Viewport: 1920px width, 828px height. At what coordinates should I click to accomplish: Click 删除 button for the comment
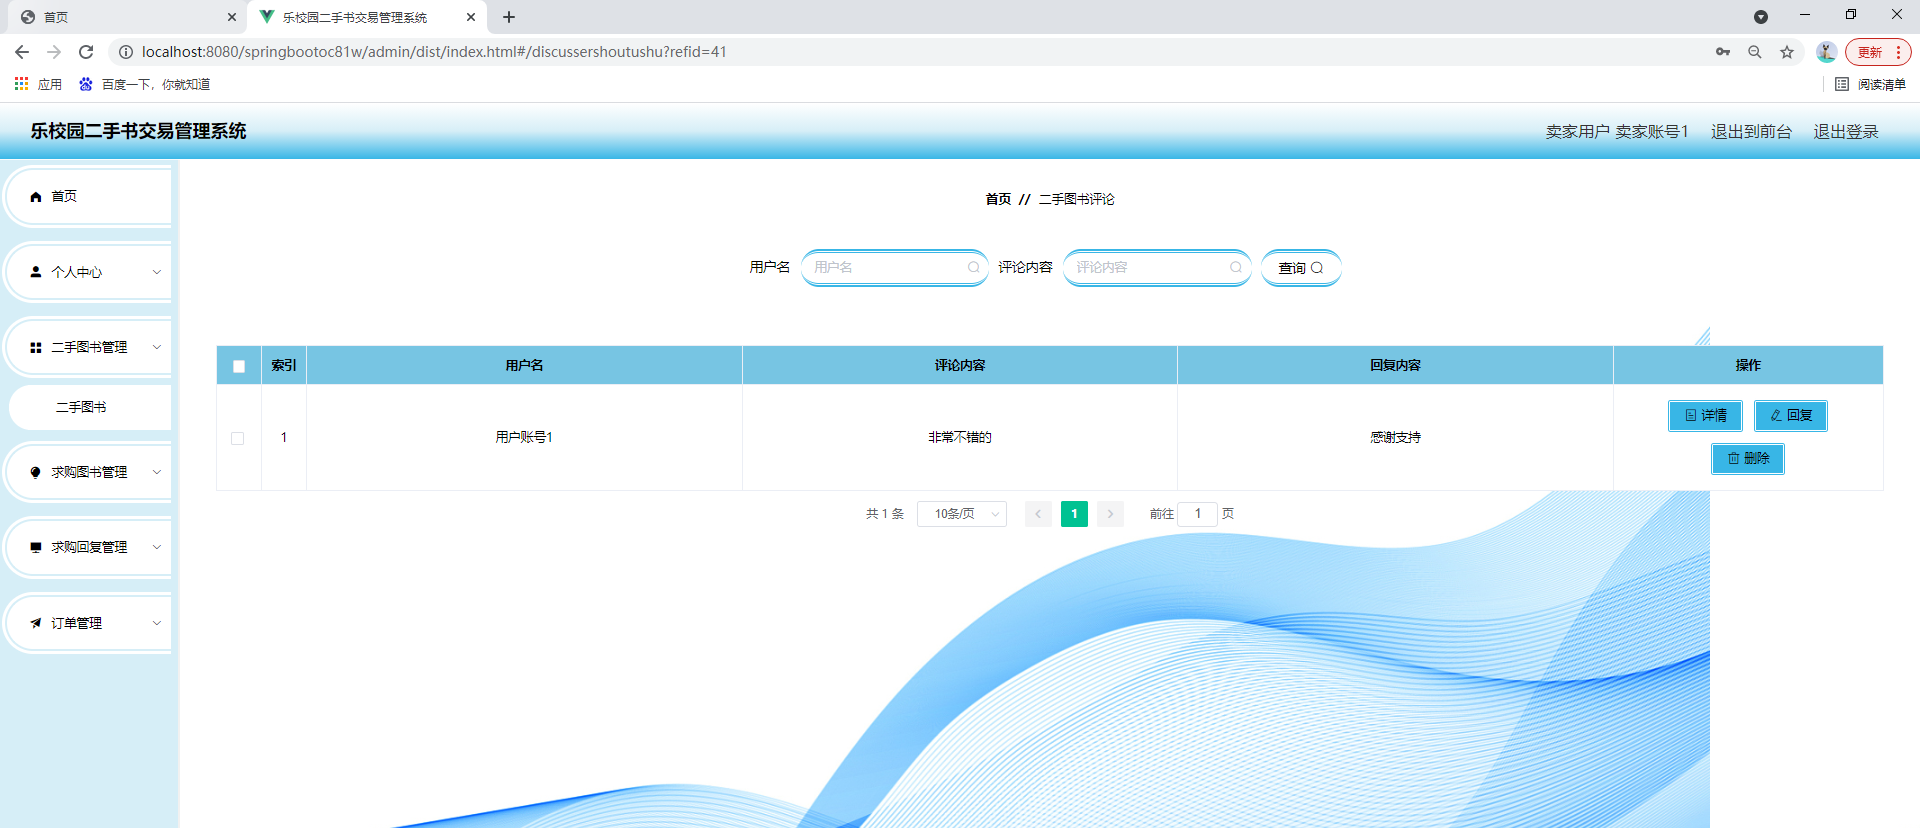coord(1748,458)
